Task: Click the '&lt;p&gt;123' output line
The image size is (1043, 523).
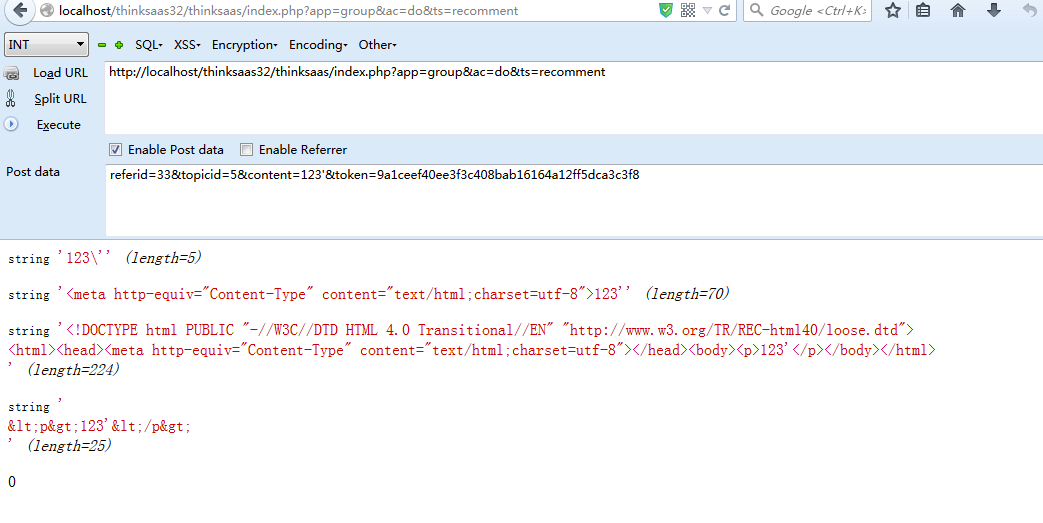Action: point(99,426)
